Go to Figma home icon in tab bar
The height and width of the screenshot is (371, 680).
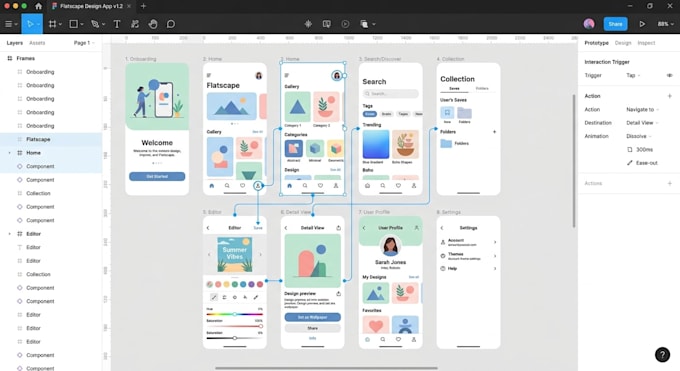[39, 6]
